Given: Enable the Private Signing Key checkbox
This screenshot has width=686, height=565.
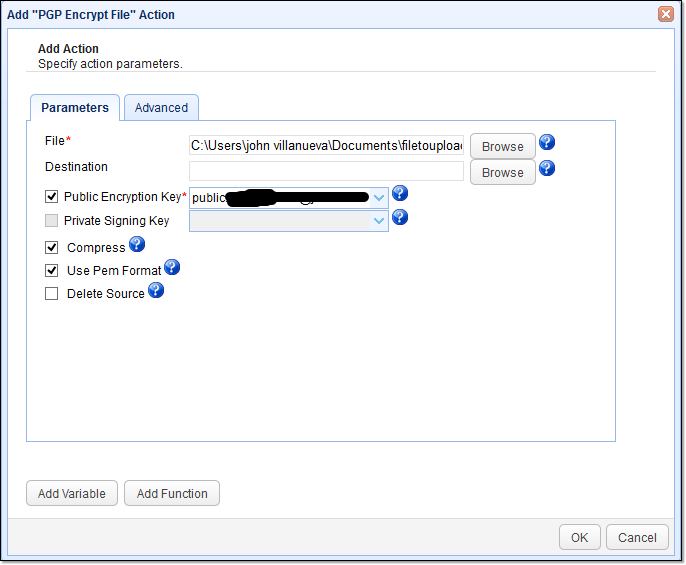Looking at the screenshot, I should pyautogui.click(x=52, y=221).
